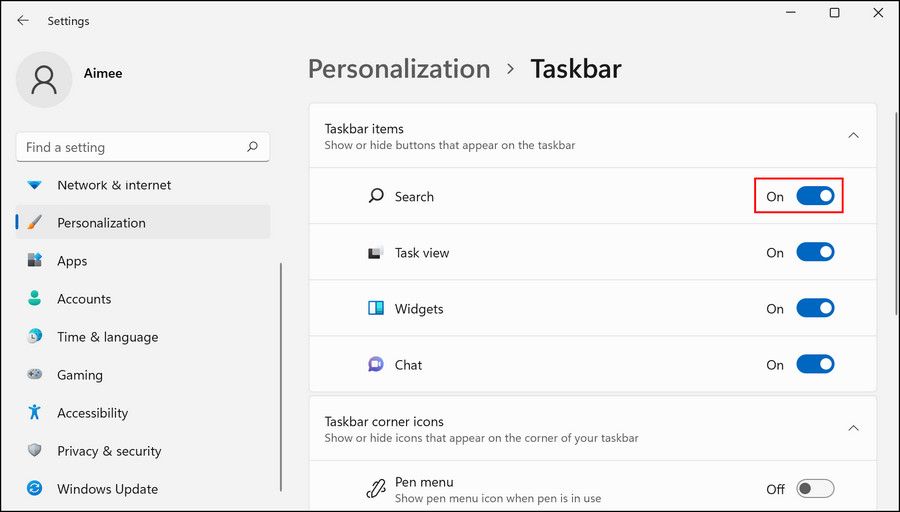Image resolution: width=900 pixels, height=512 pixels.
Task: Click the Accessibility figure icon
Action: pos(35,413)
